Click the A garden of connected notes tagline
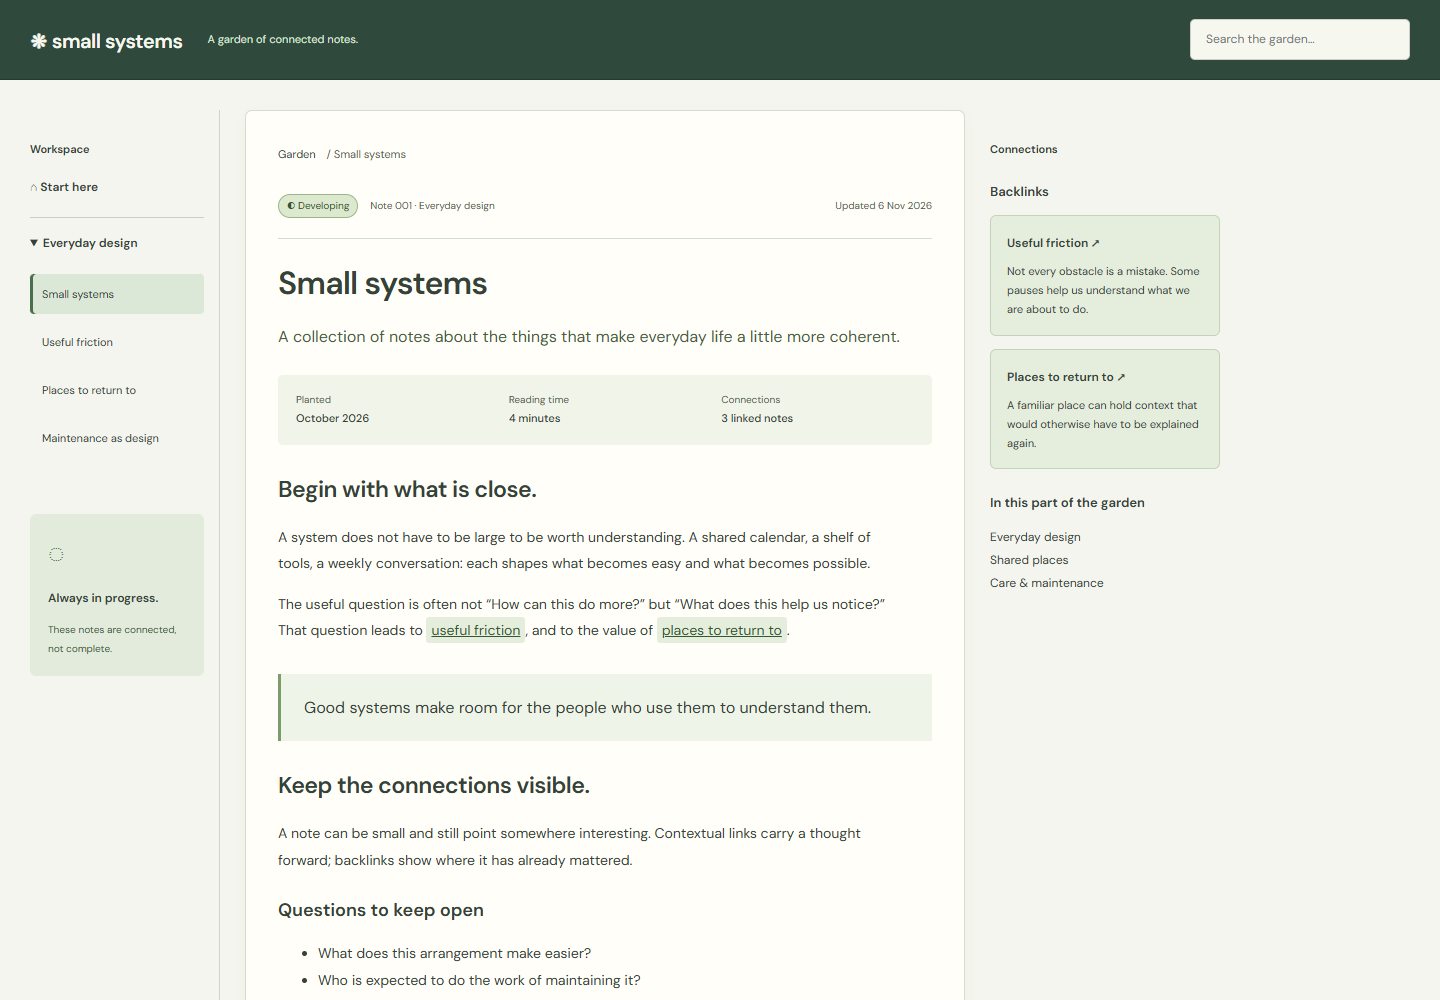 (x=283, y=39)
